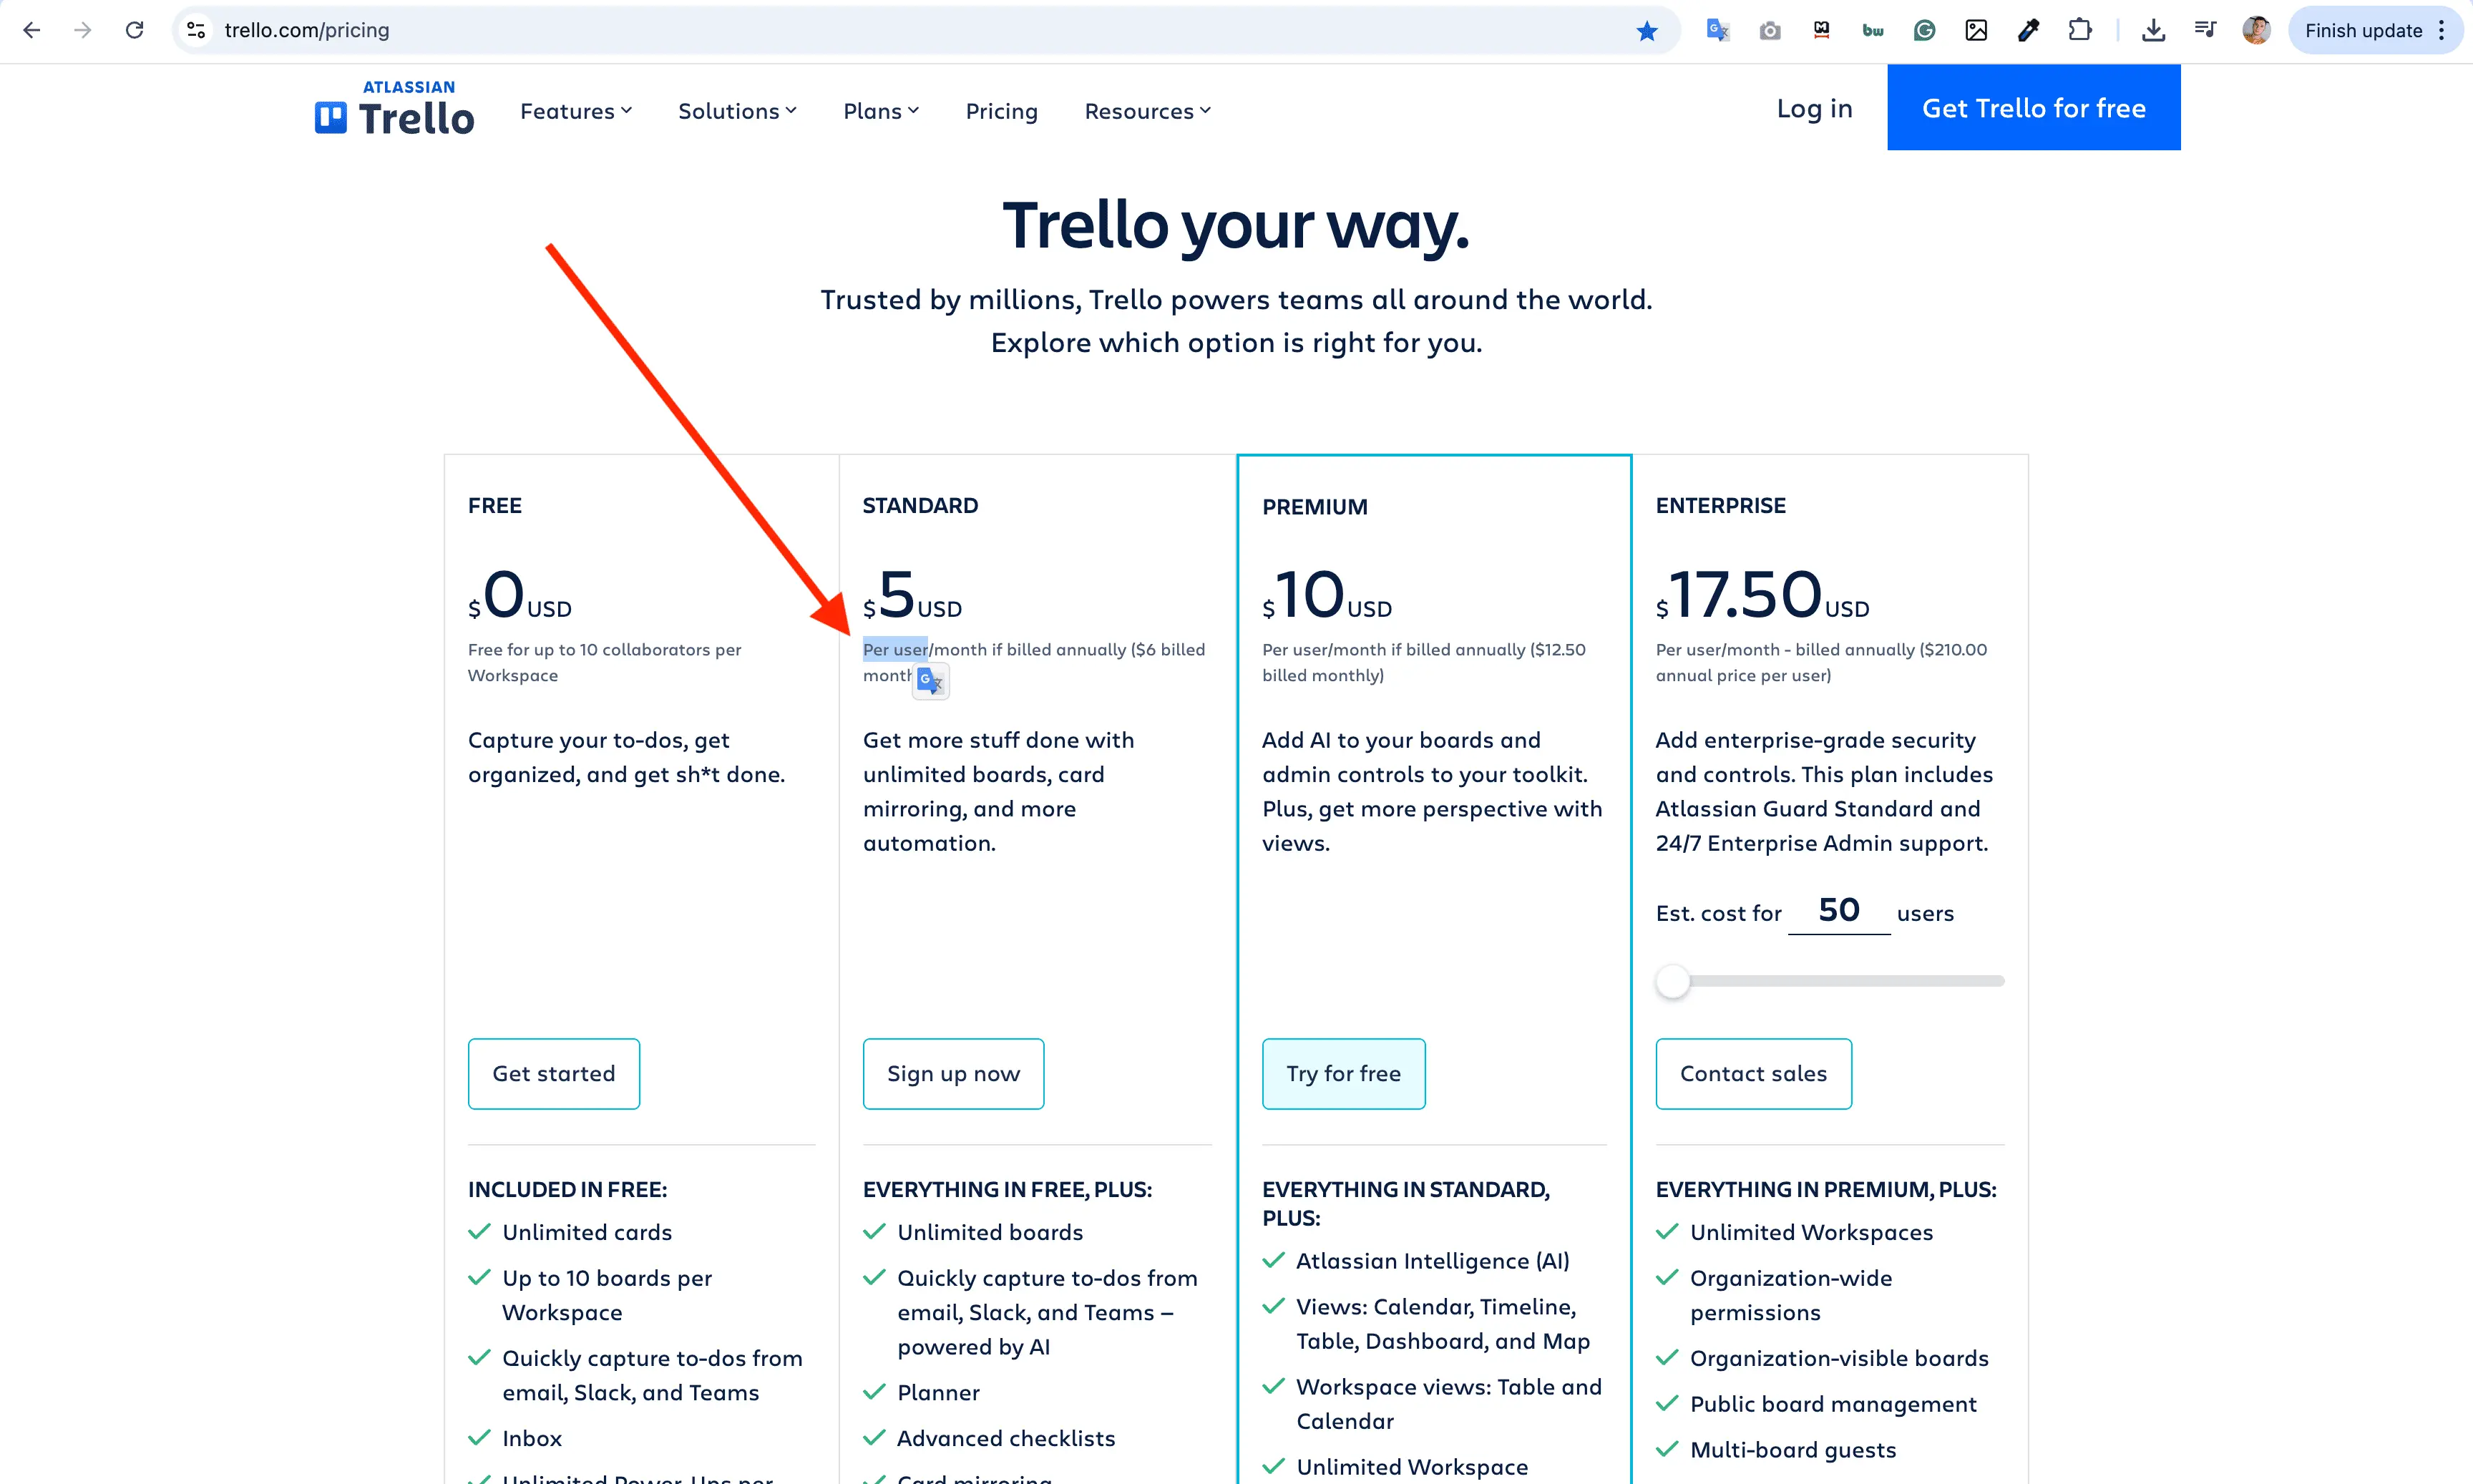Go back with the browser back arrow
The width and height of the screenshot is (2473, 1484).
(x=32, y=30)
